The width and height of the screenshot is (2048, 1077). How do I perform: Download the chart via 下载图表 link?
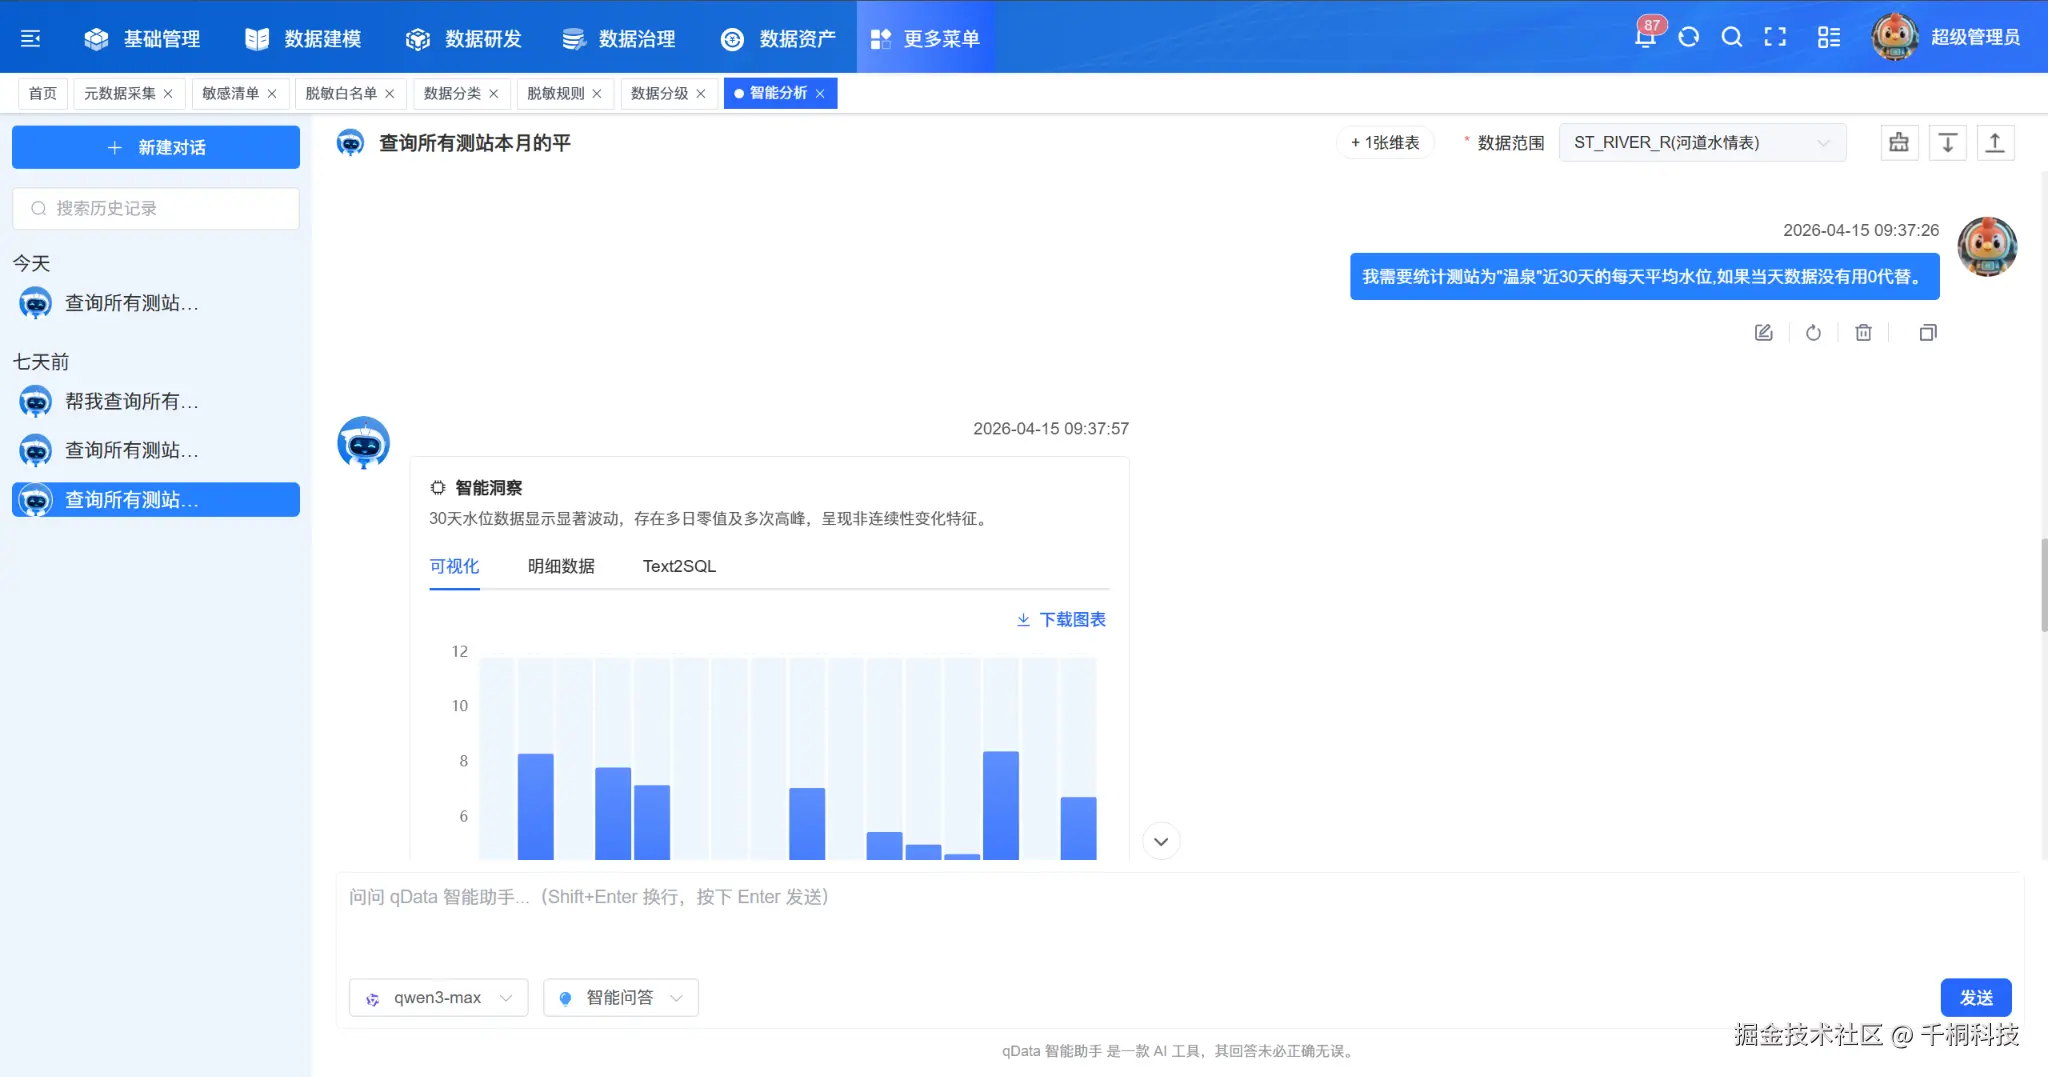coord(1059,619)
